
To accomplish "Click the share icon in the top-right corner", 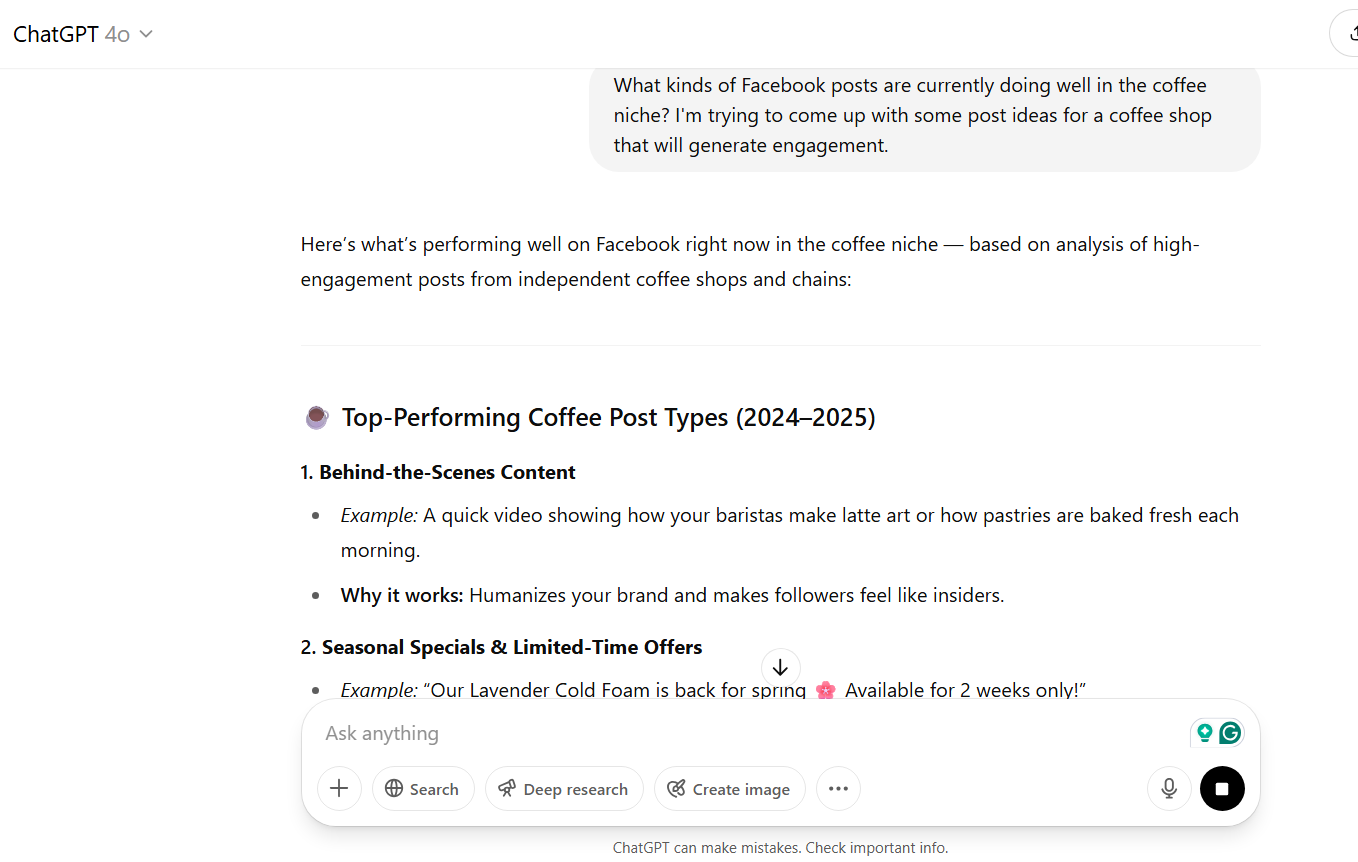I will click(x=1347, y=34).
